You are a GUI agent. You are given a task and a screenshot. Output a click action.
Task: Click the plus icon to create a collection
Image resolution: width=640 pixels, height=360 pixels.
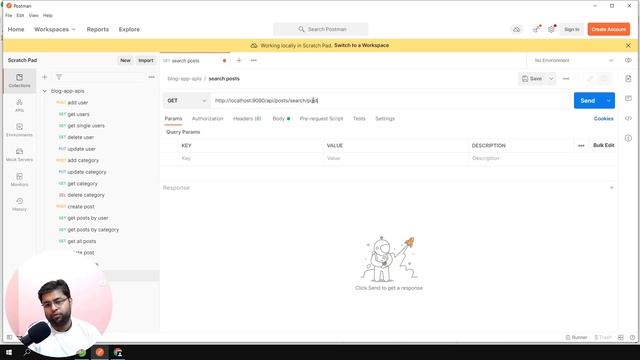(x=44, y=77)
